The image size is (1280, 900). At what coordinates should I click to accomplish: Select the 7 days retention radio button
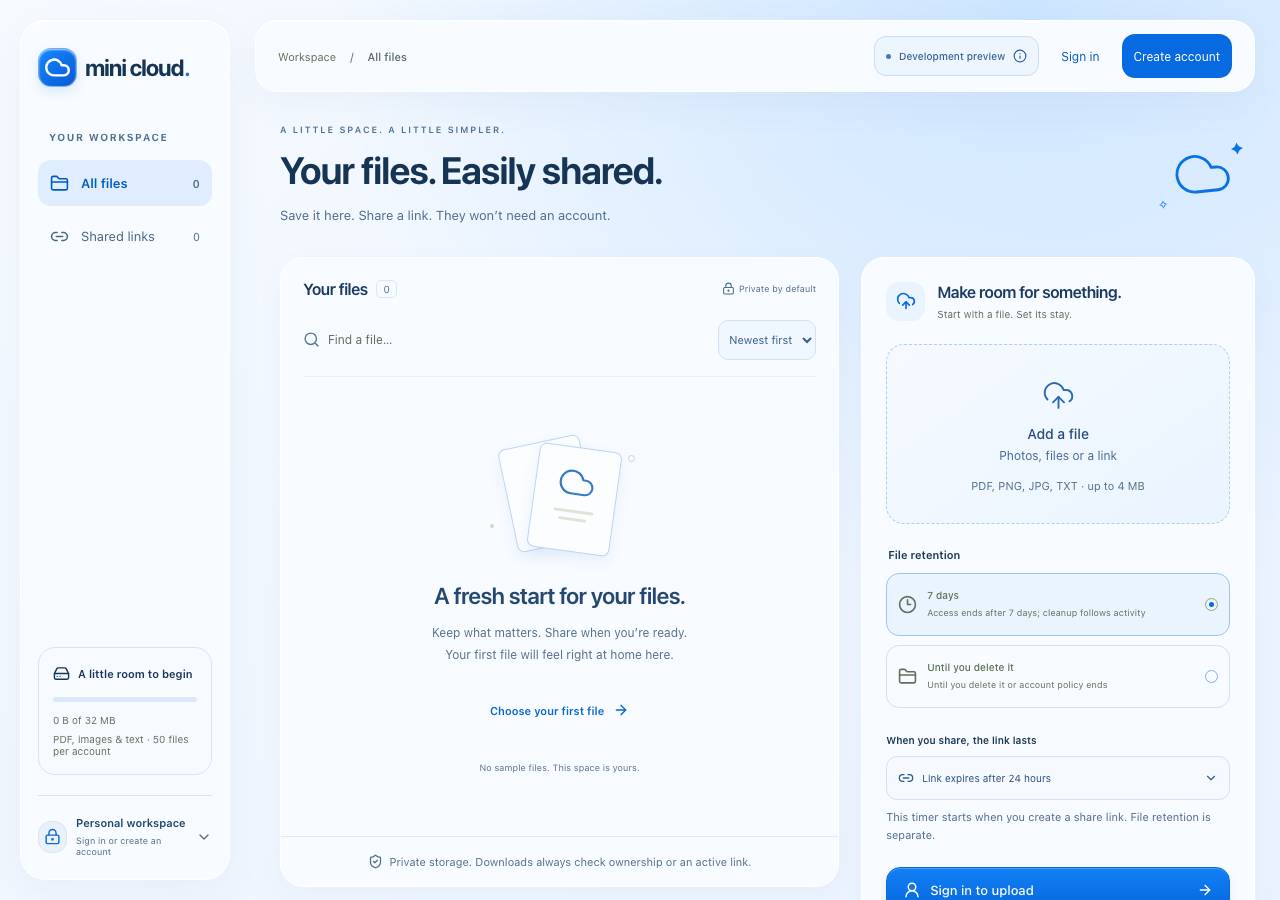[x=1211, y=604]
